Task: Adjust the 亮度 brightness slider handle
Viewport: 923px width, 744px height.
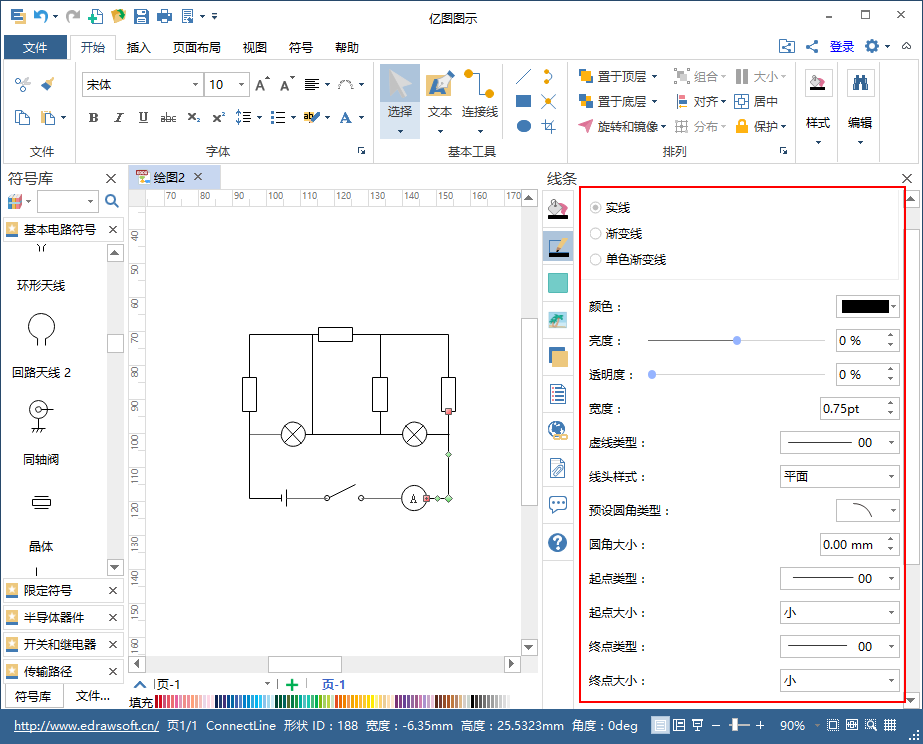Action: point(736,340)
